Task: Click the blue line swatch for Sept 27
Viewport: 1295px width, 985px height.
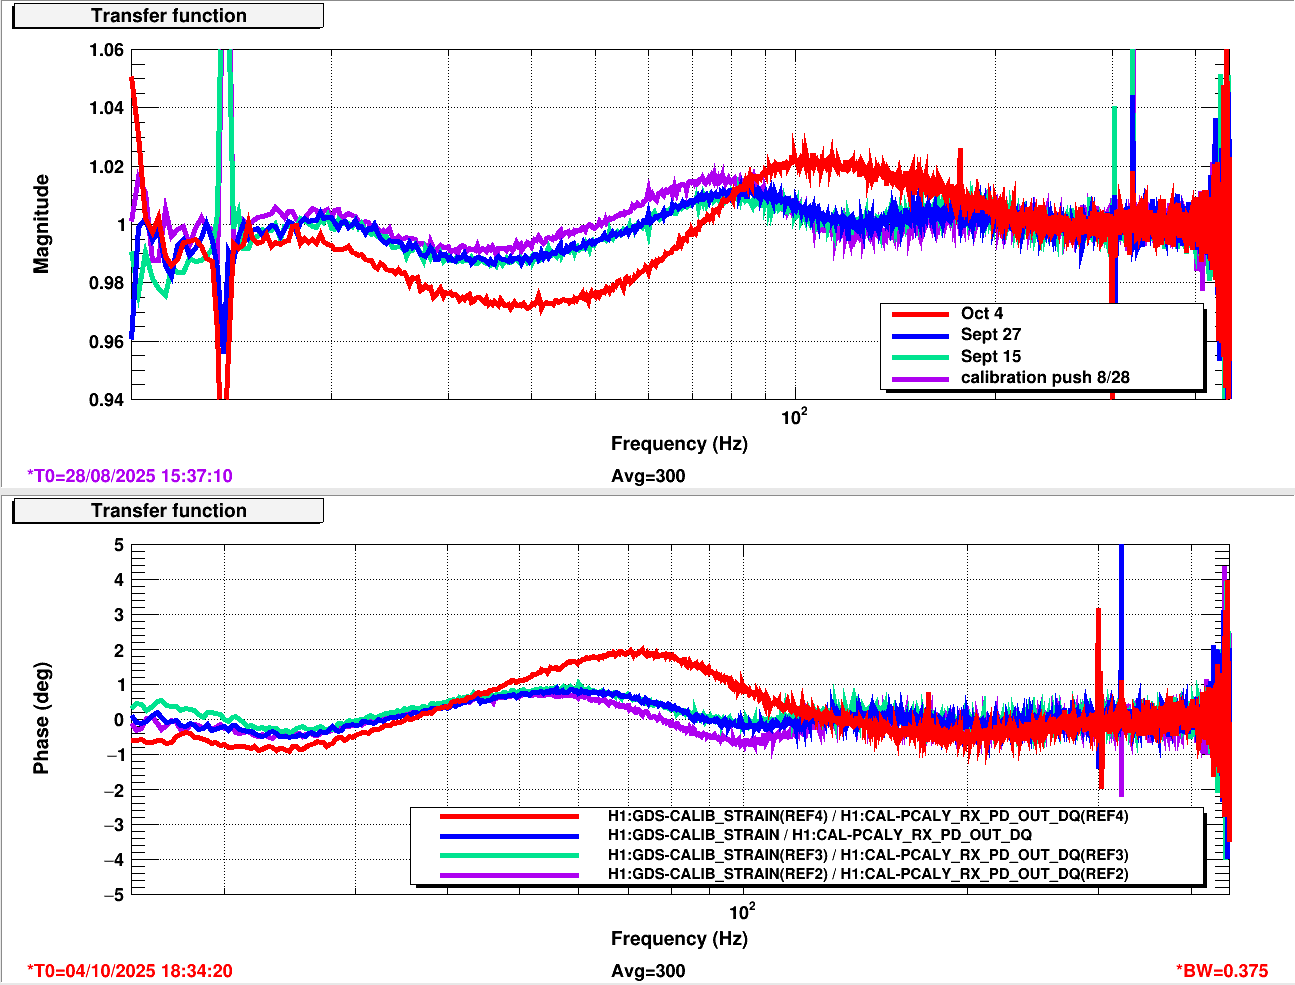Action: tap(919, 335)
